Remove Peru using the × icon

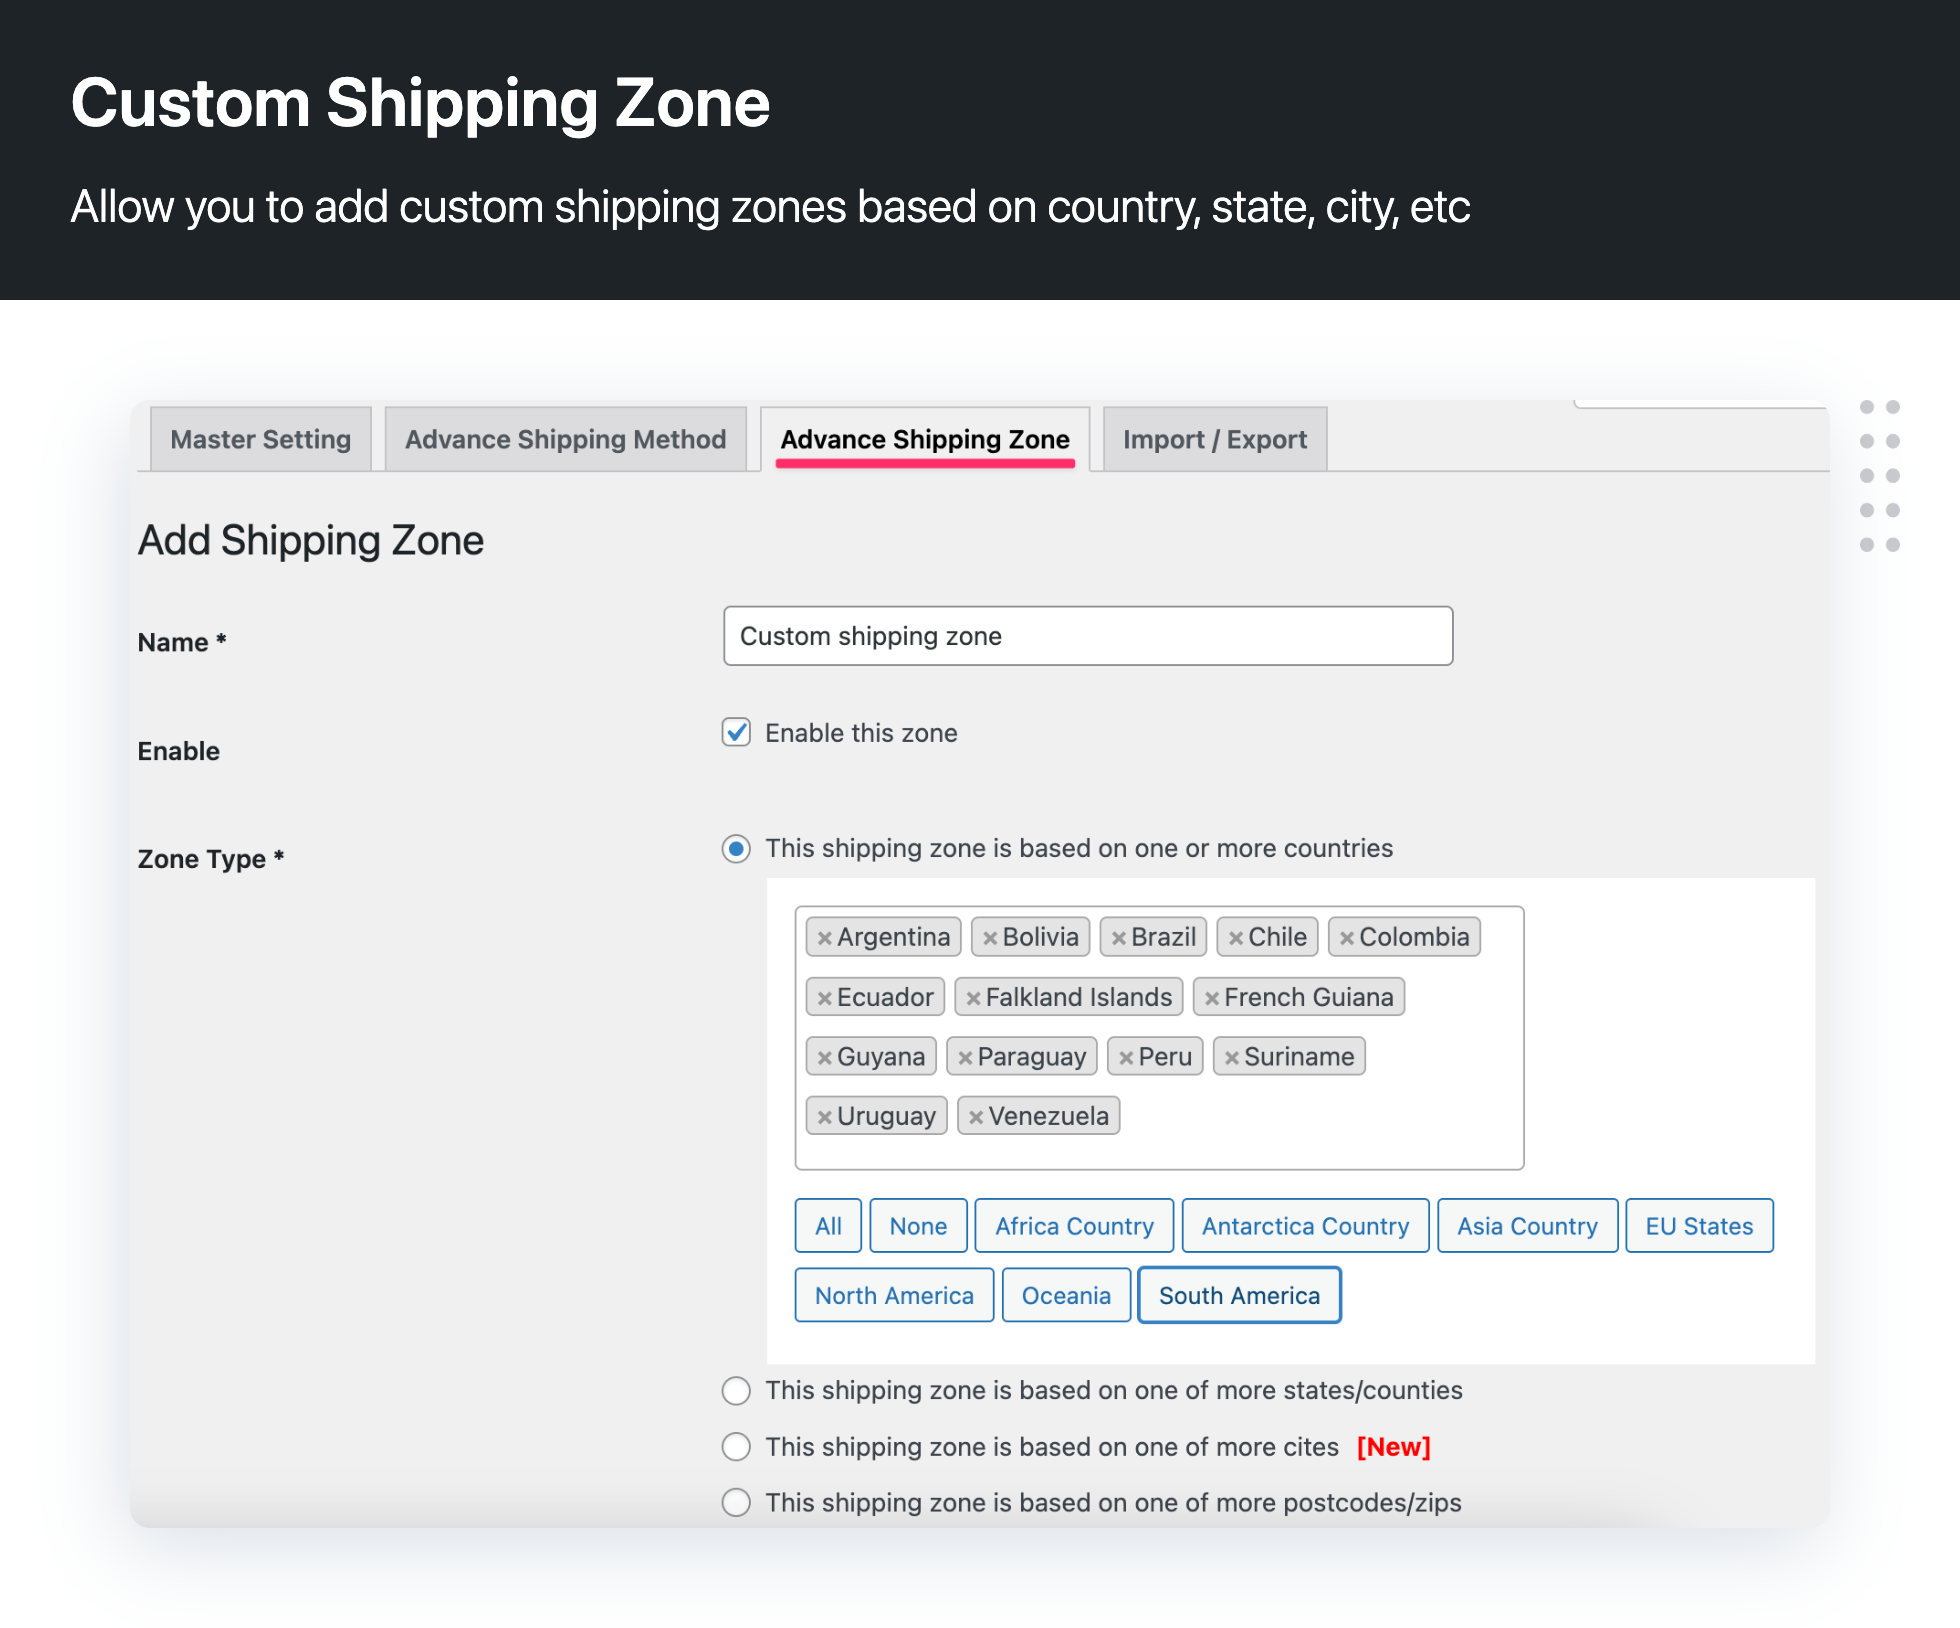(1127, 1056)
